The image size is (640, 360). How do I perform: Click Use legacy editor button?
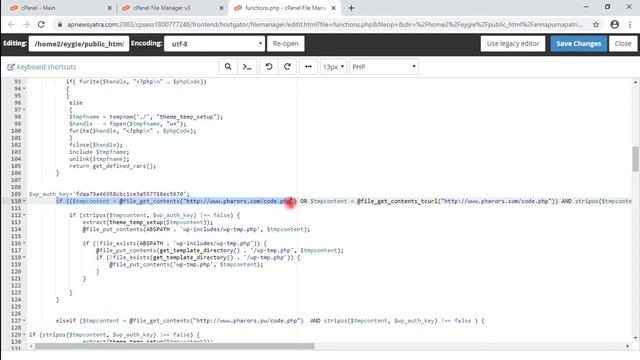(x=513, y=44)
